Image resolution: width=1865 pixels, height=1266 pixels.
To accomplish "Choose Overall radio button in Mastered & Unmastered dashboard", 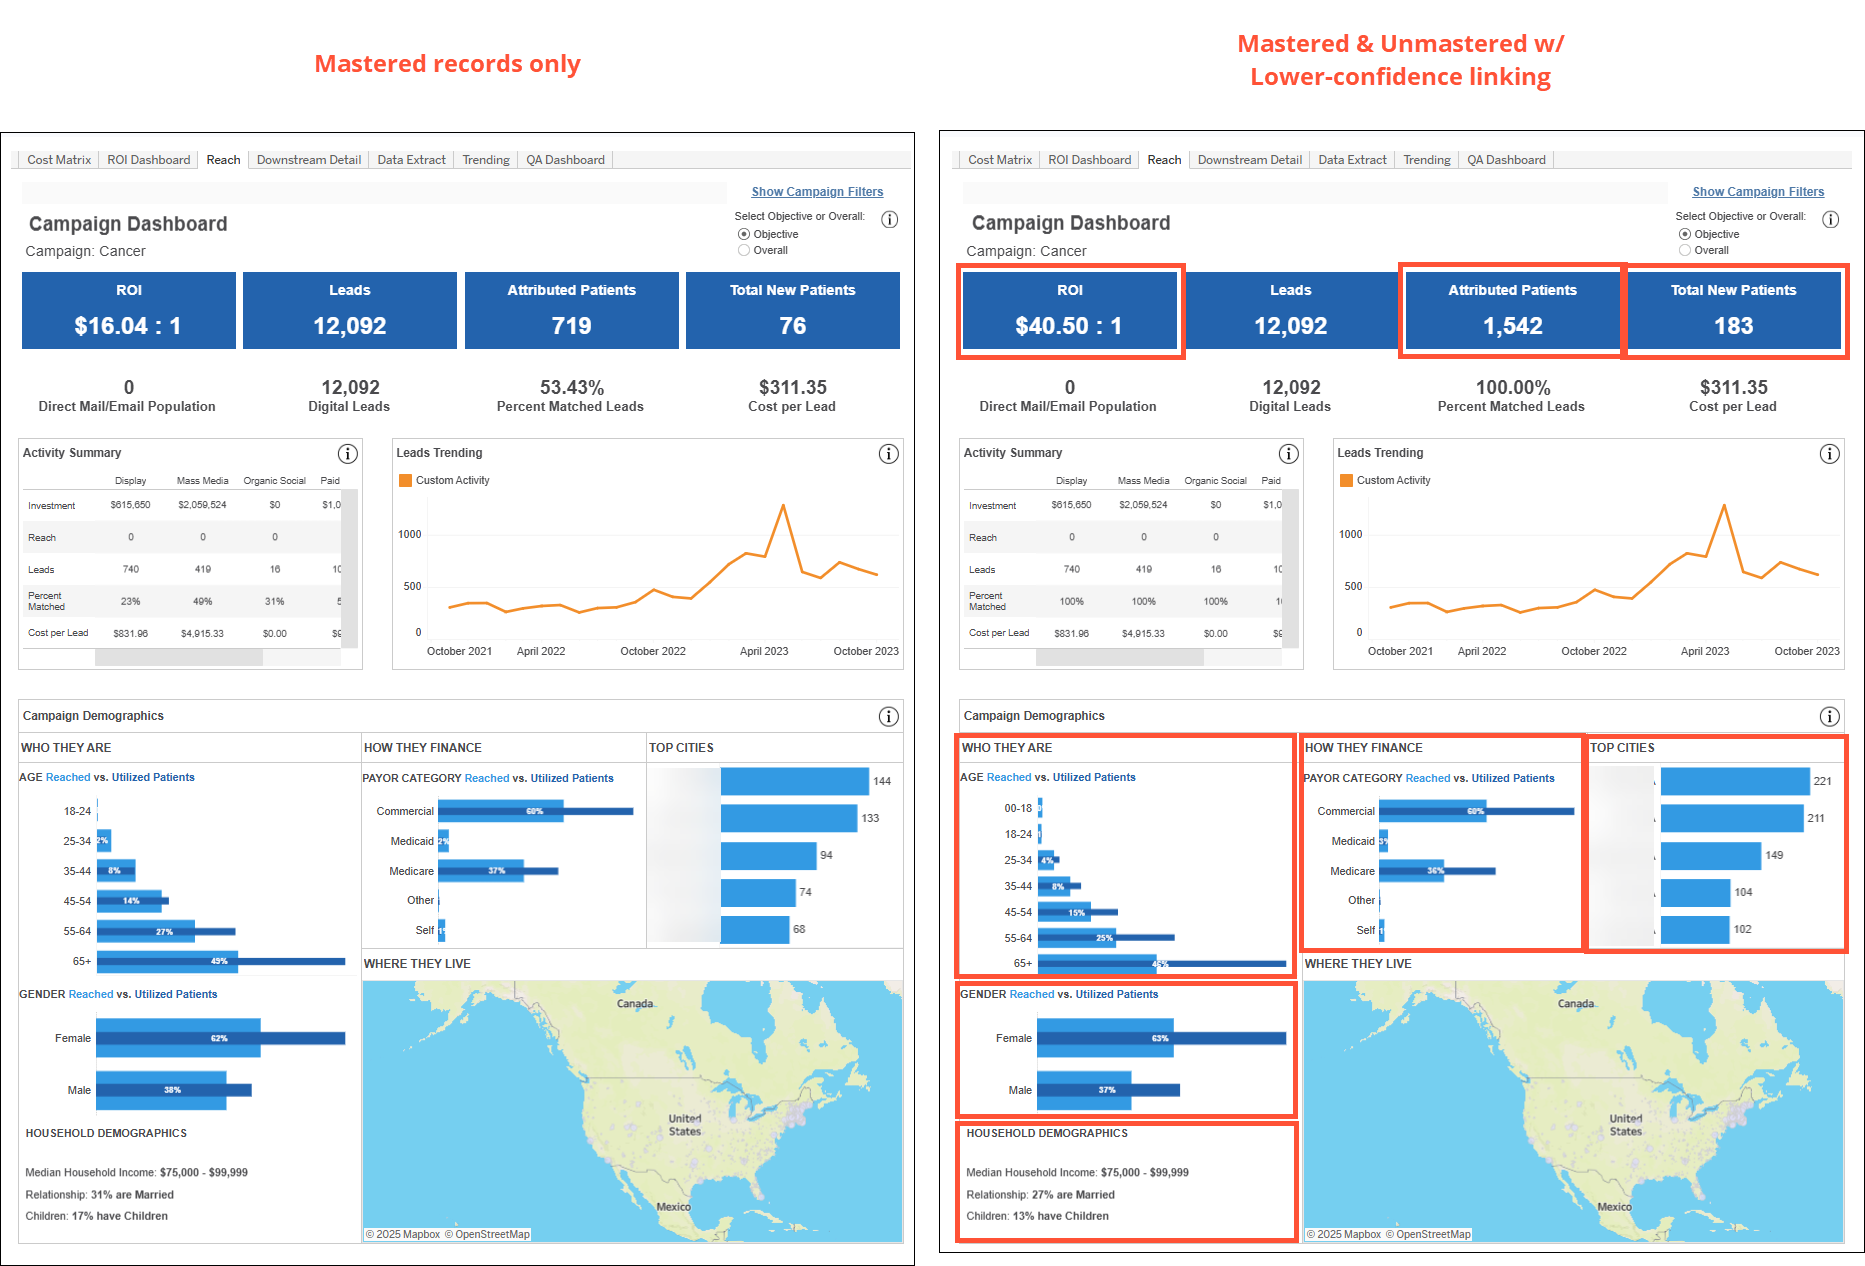I will click(1685, 250).
